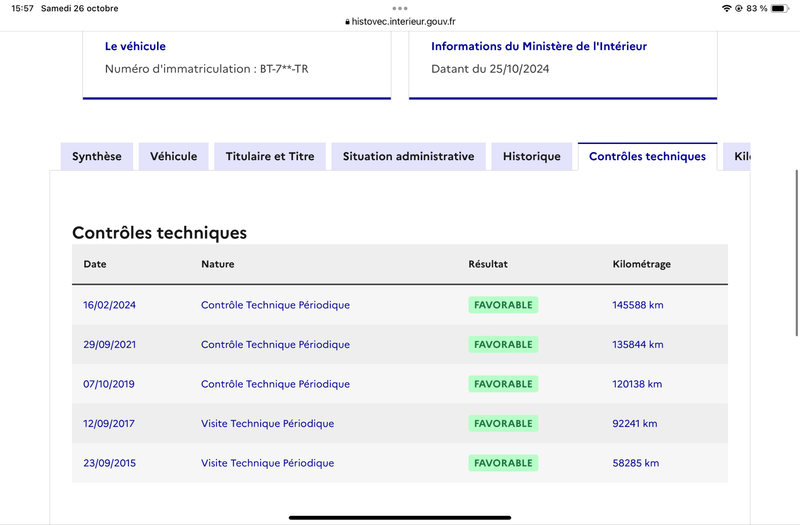Click the 92241 km mileage value

[x=635, y=423]
